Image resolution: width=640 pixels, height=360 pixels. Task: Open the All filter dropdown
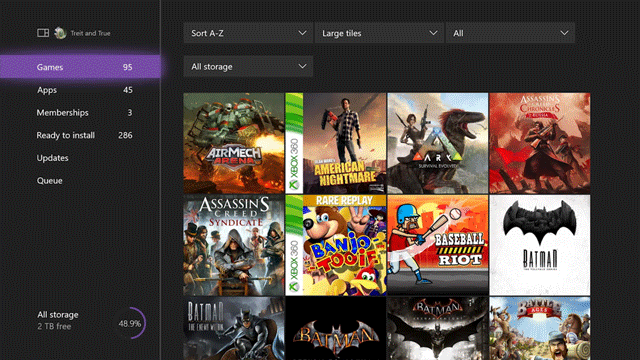point(510,33)
